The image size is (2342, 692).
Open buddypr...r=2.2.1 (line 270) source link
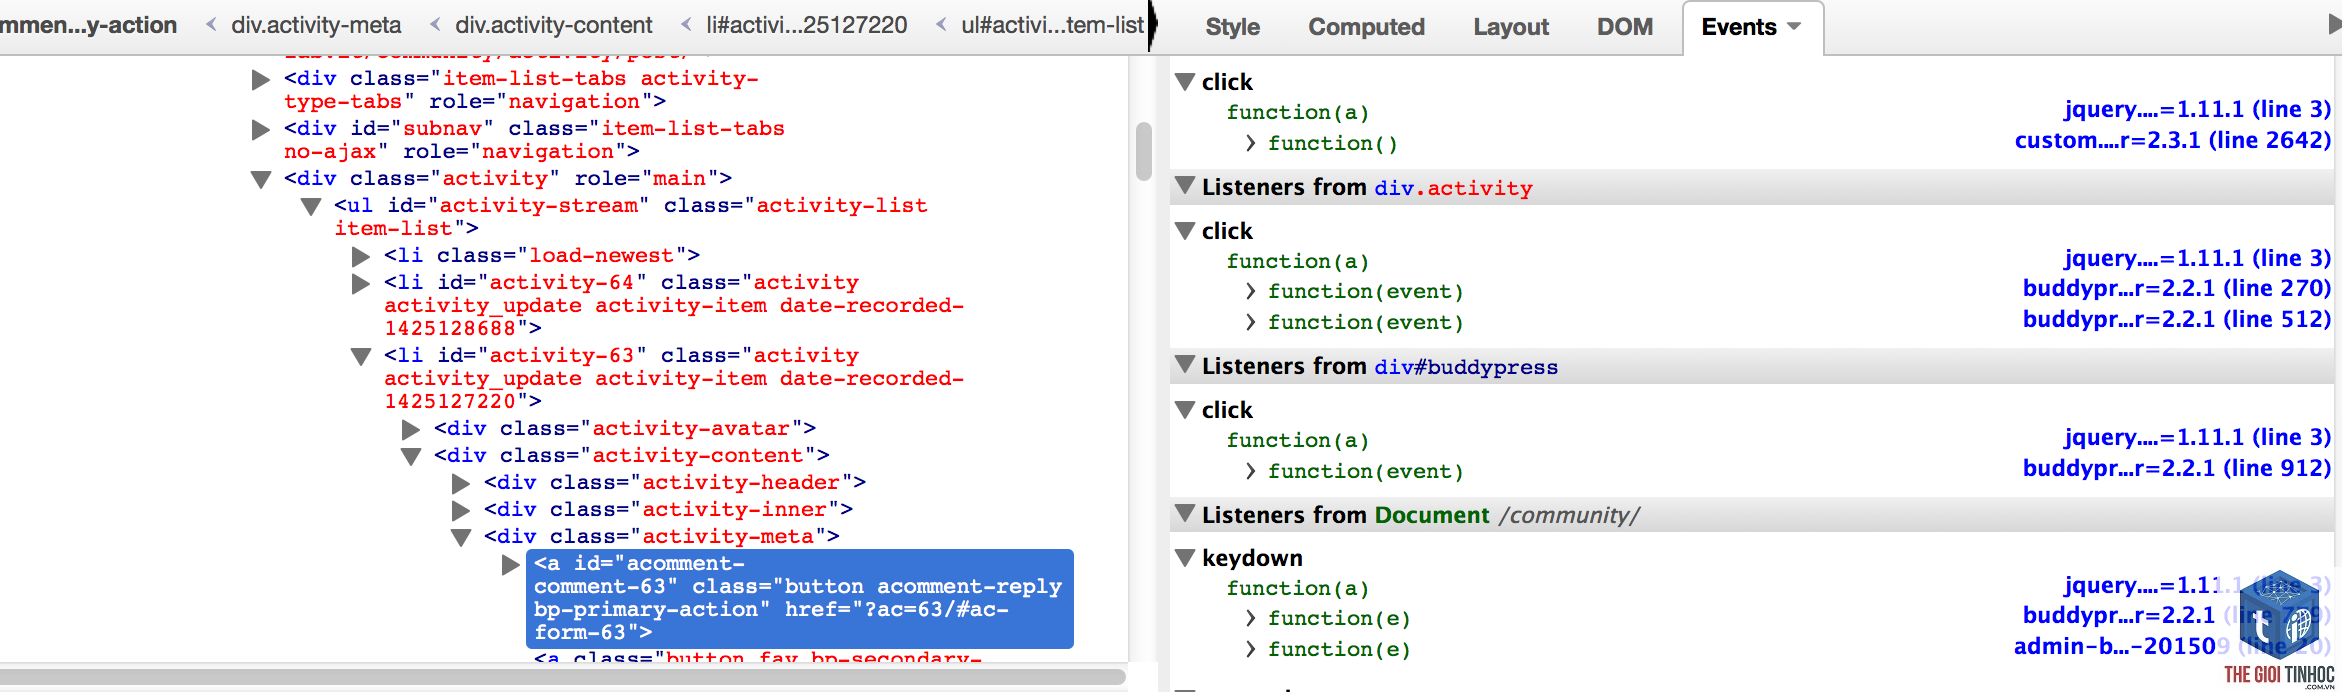tap(2176, 288)
